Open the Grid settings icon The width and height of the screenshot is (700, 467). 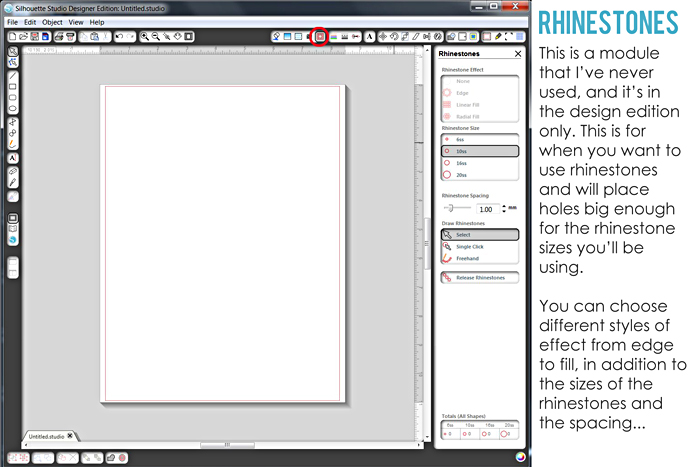coord(520,37)
